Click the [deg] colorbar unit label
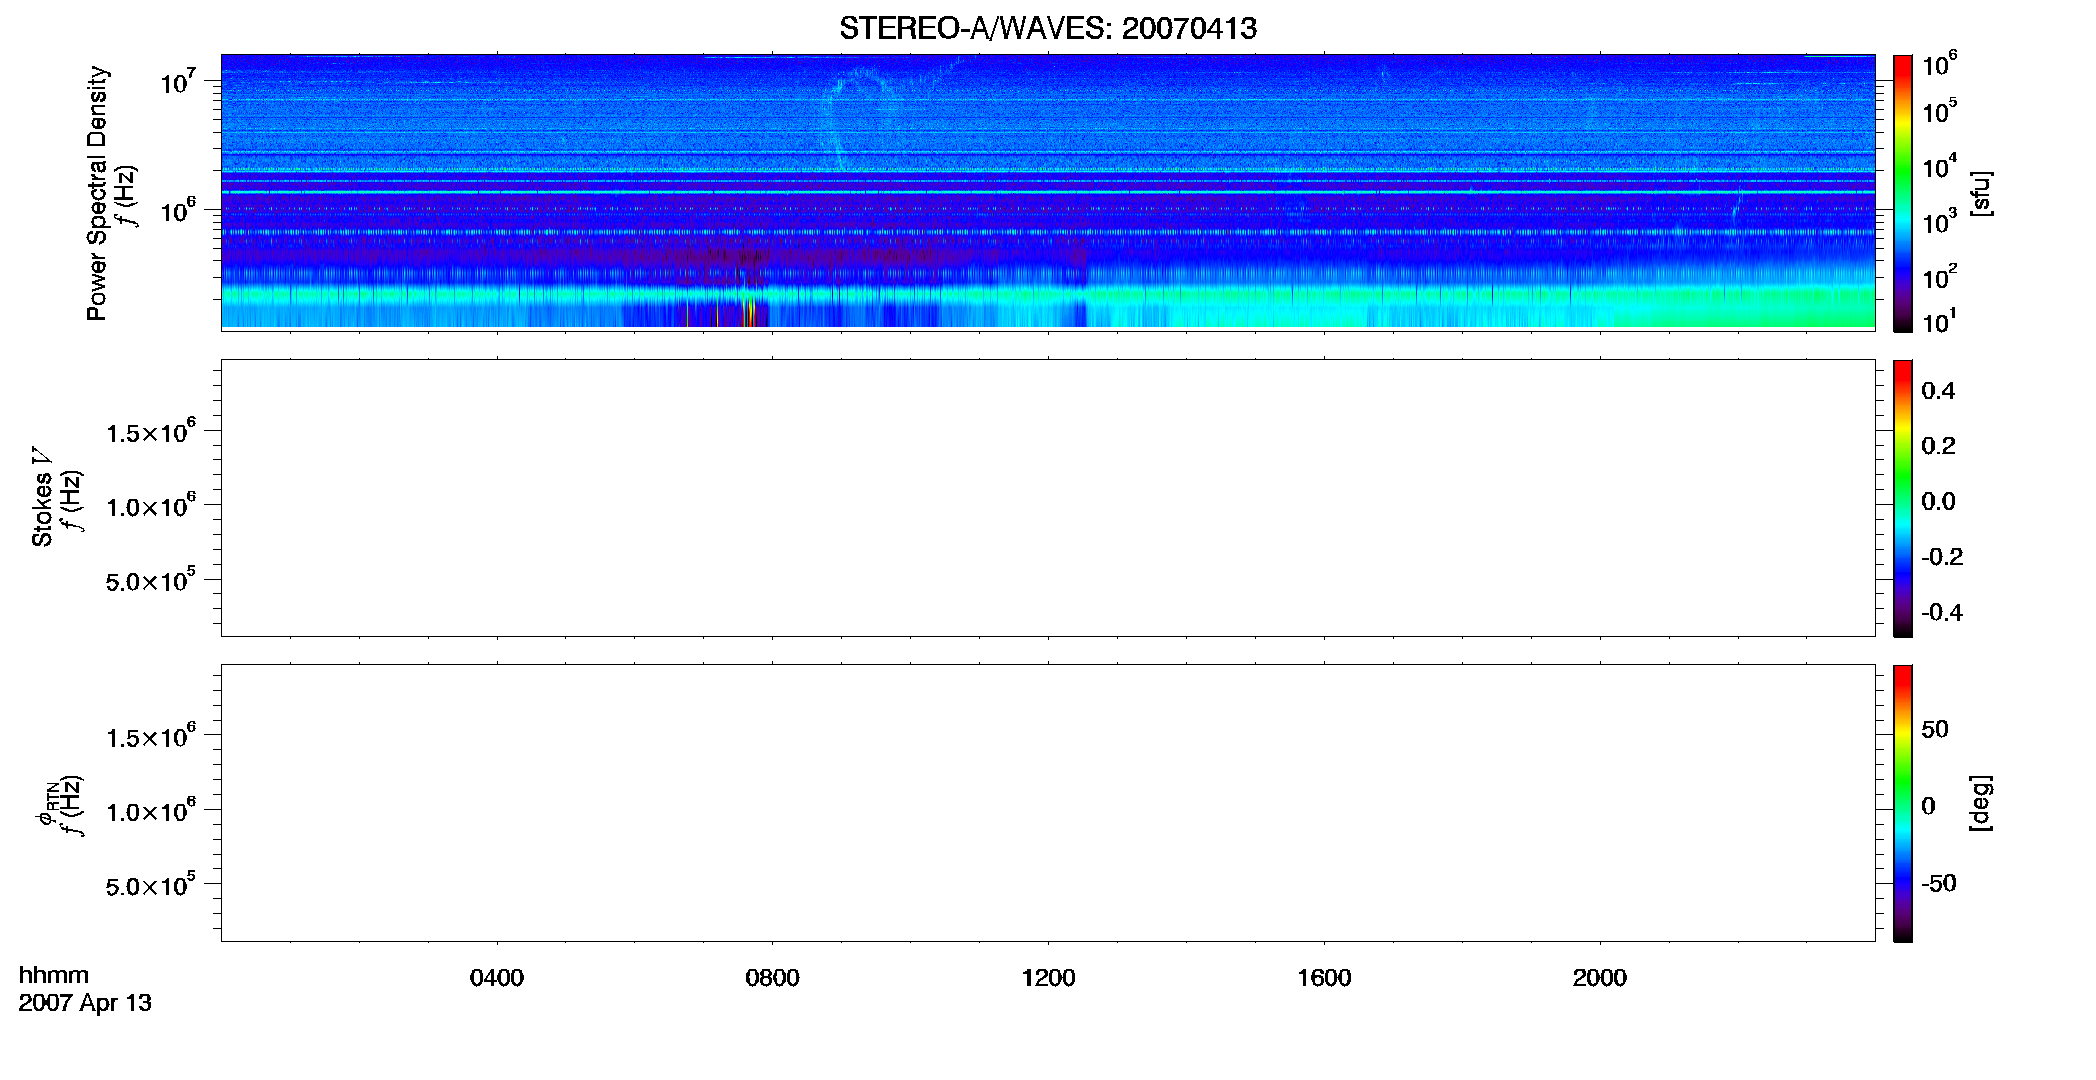Image resolution: width=2096 pixels, height=1080 pixels. [1981, 802]
